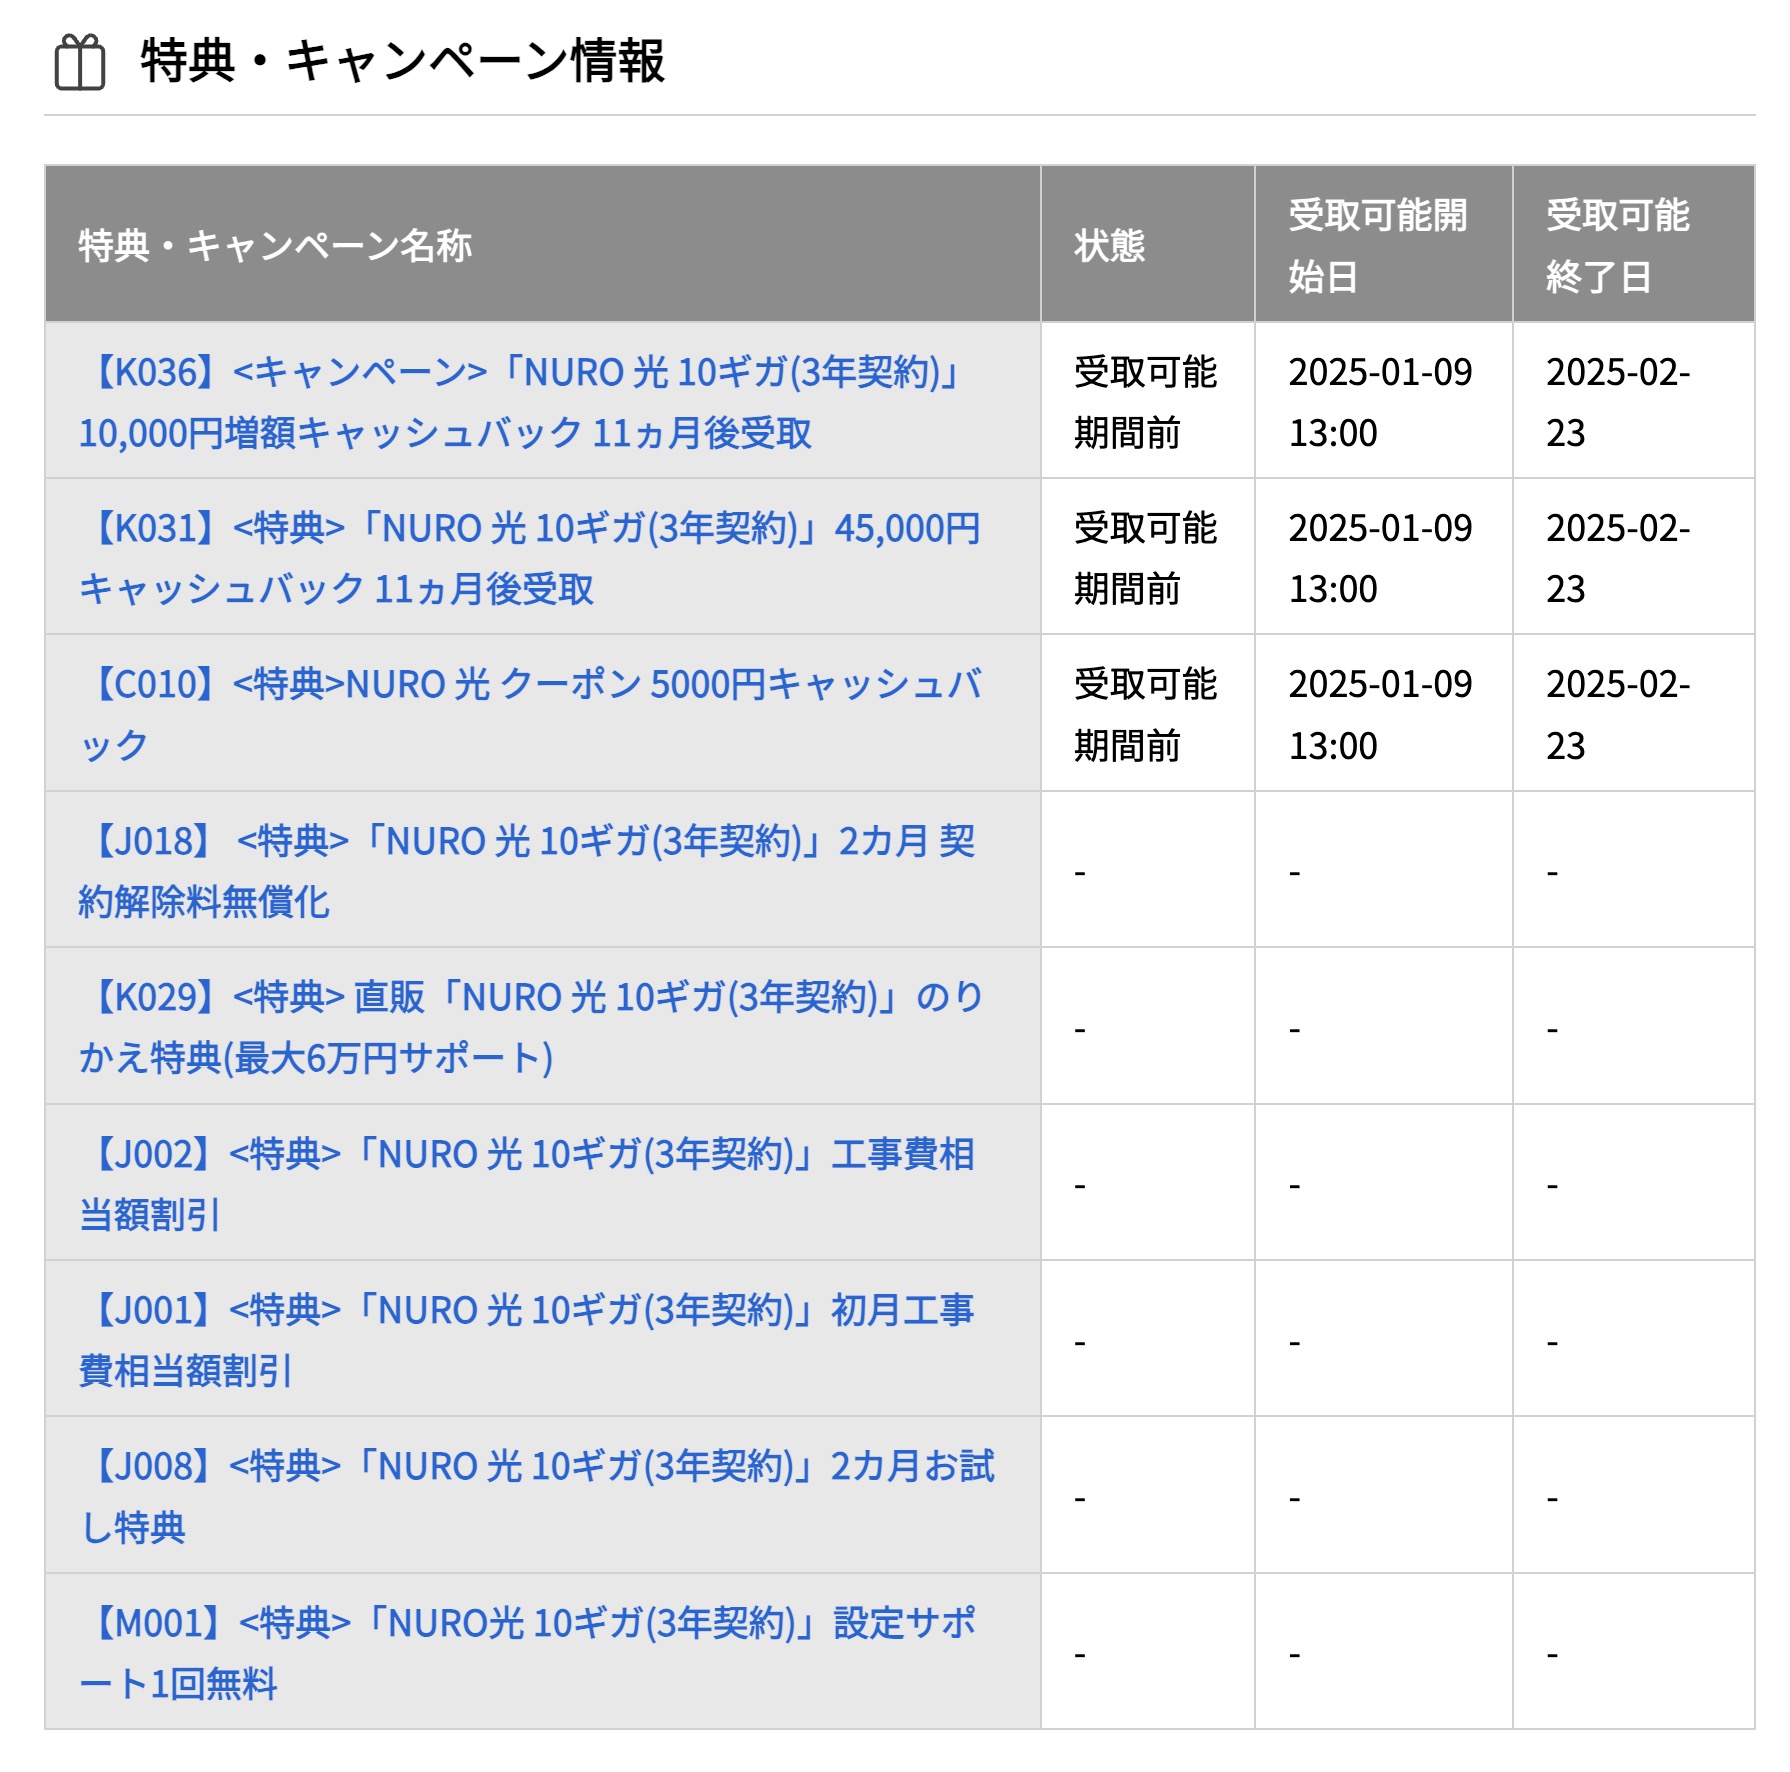Click end date 2025-02-23 in K031 row
Viewport: 1790px width, 1772px height.
1618,558
